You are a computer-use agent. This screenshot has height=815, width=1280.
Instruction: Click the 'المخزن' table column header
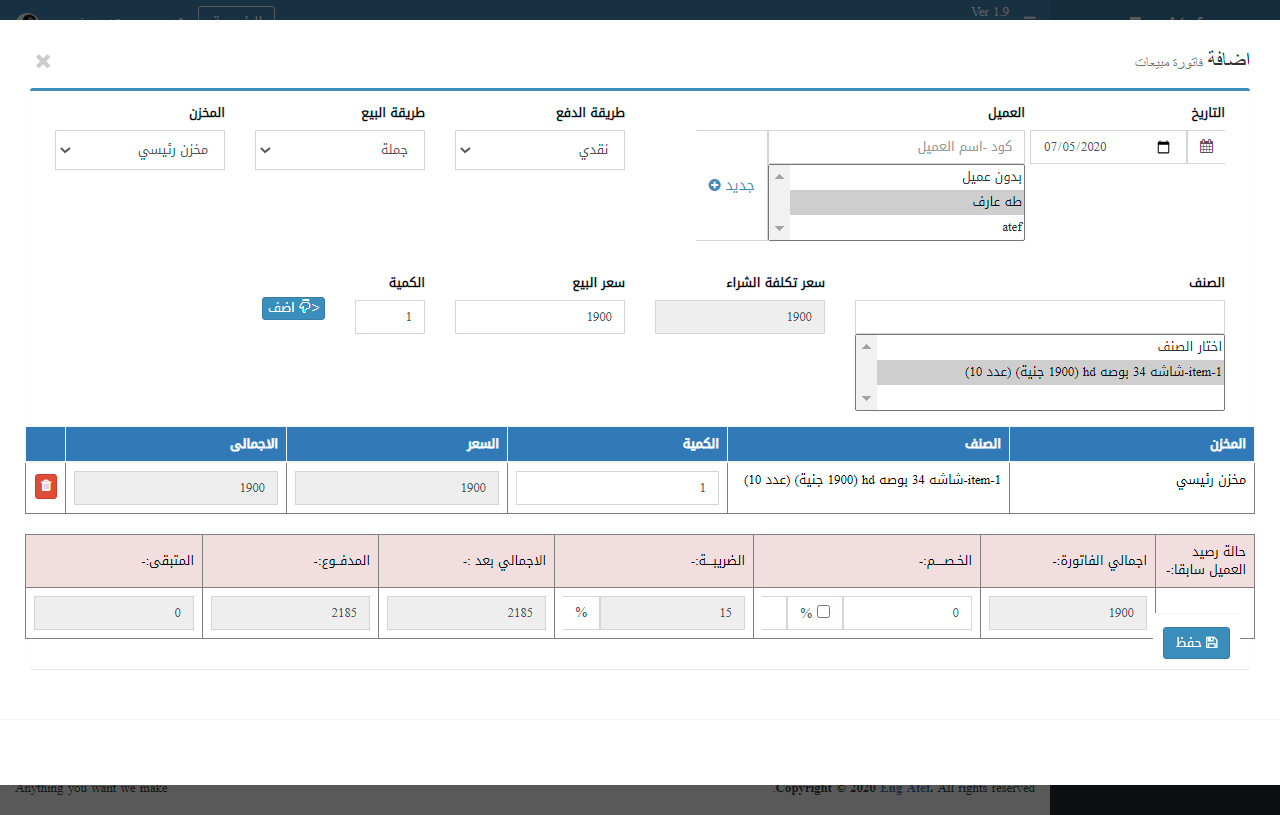1132,444
